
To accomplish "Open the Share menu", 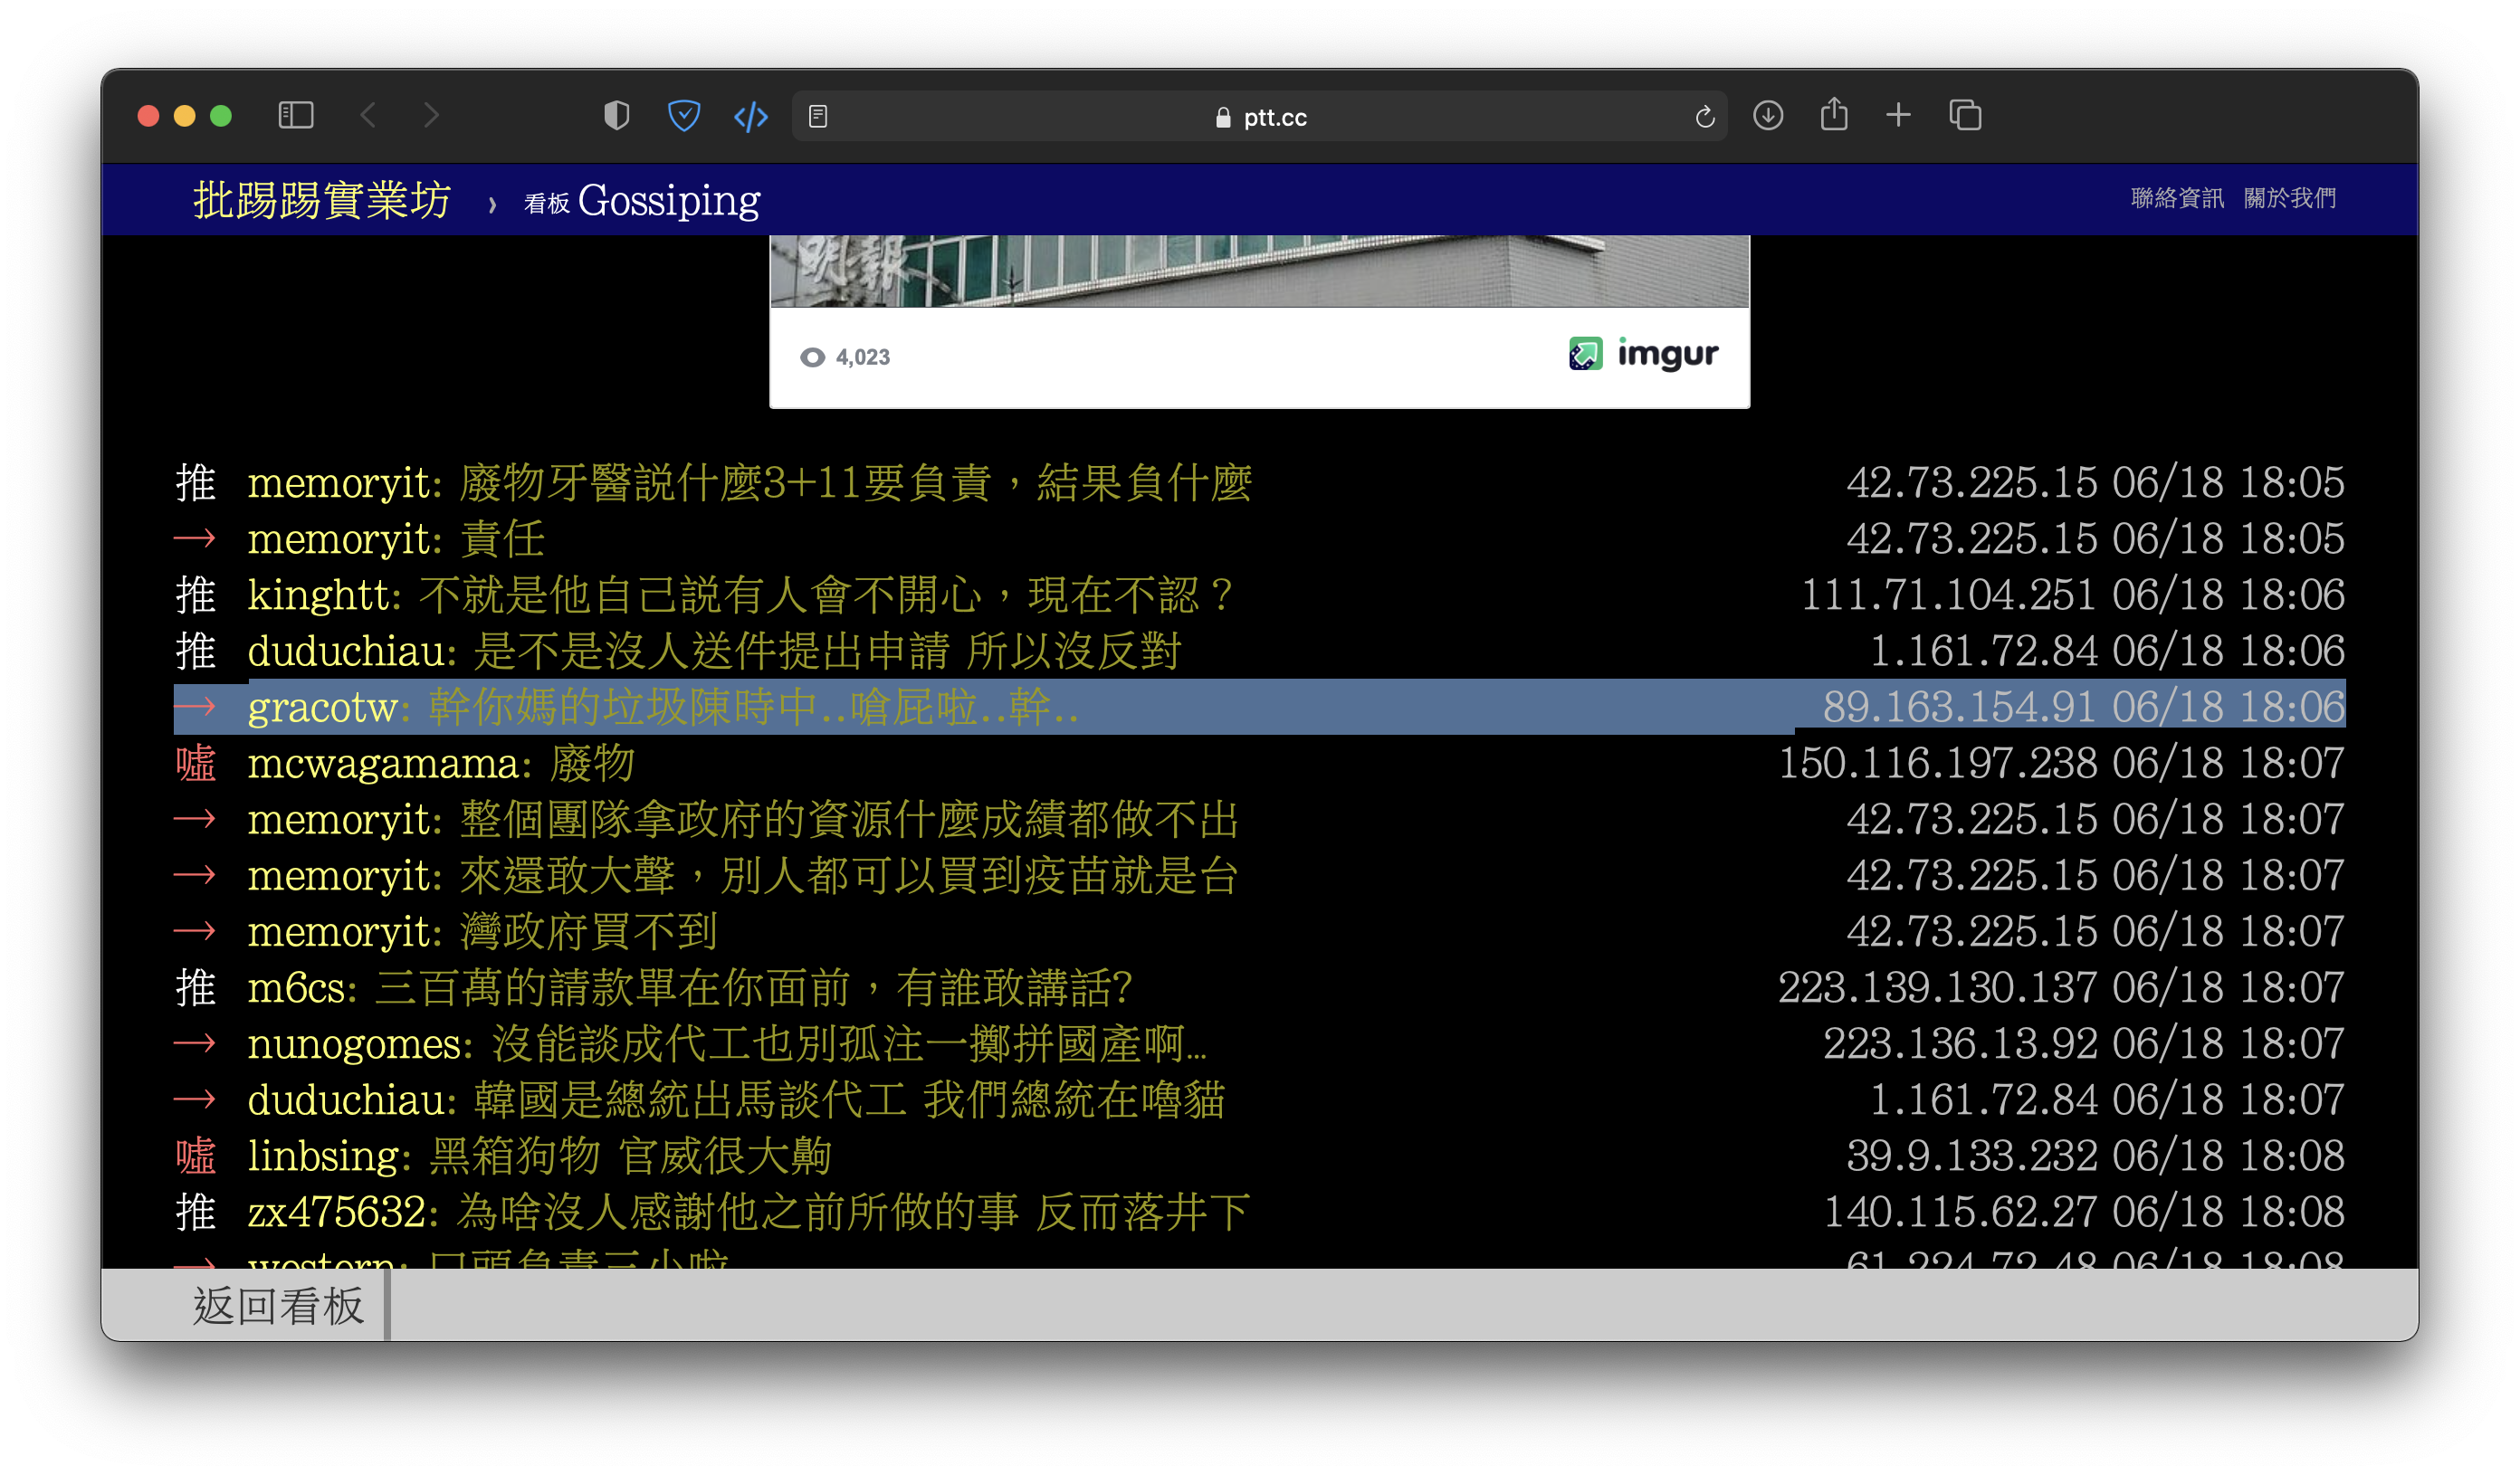I will click(x=1834, y=115).
